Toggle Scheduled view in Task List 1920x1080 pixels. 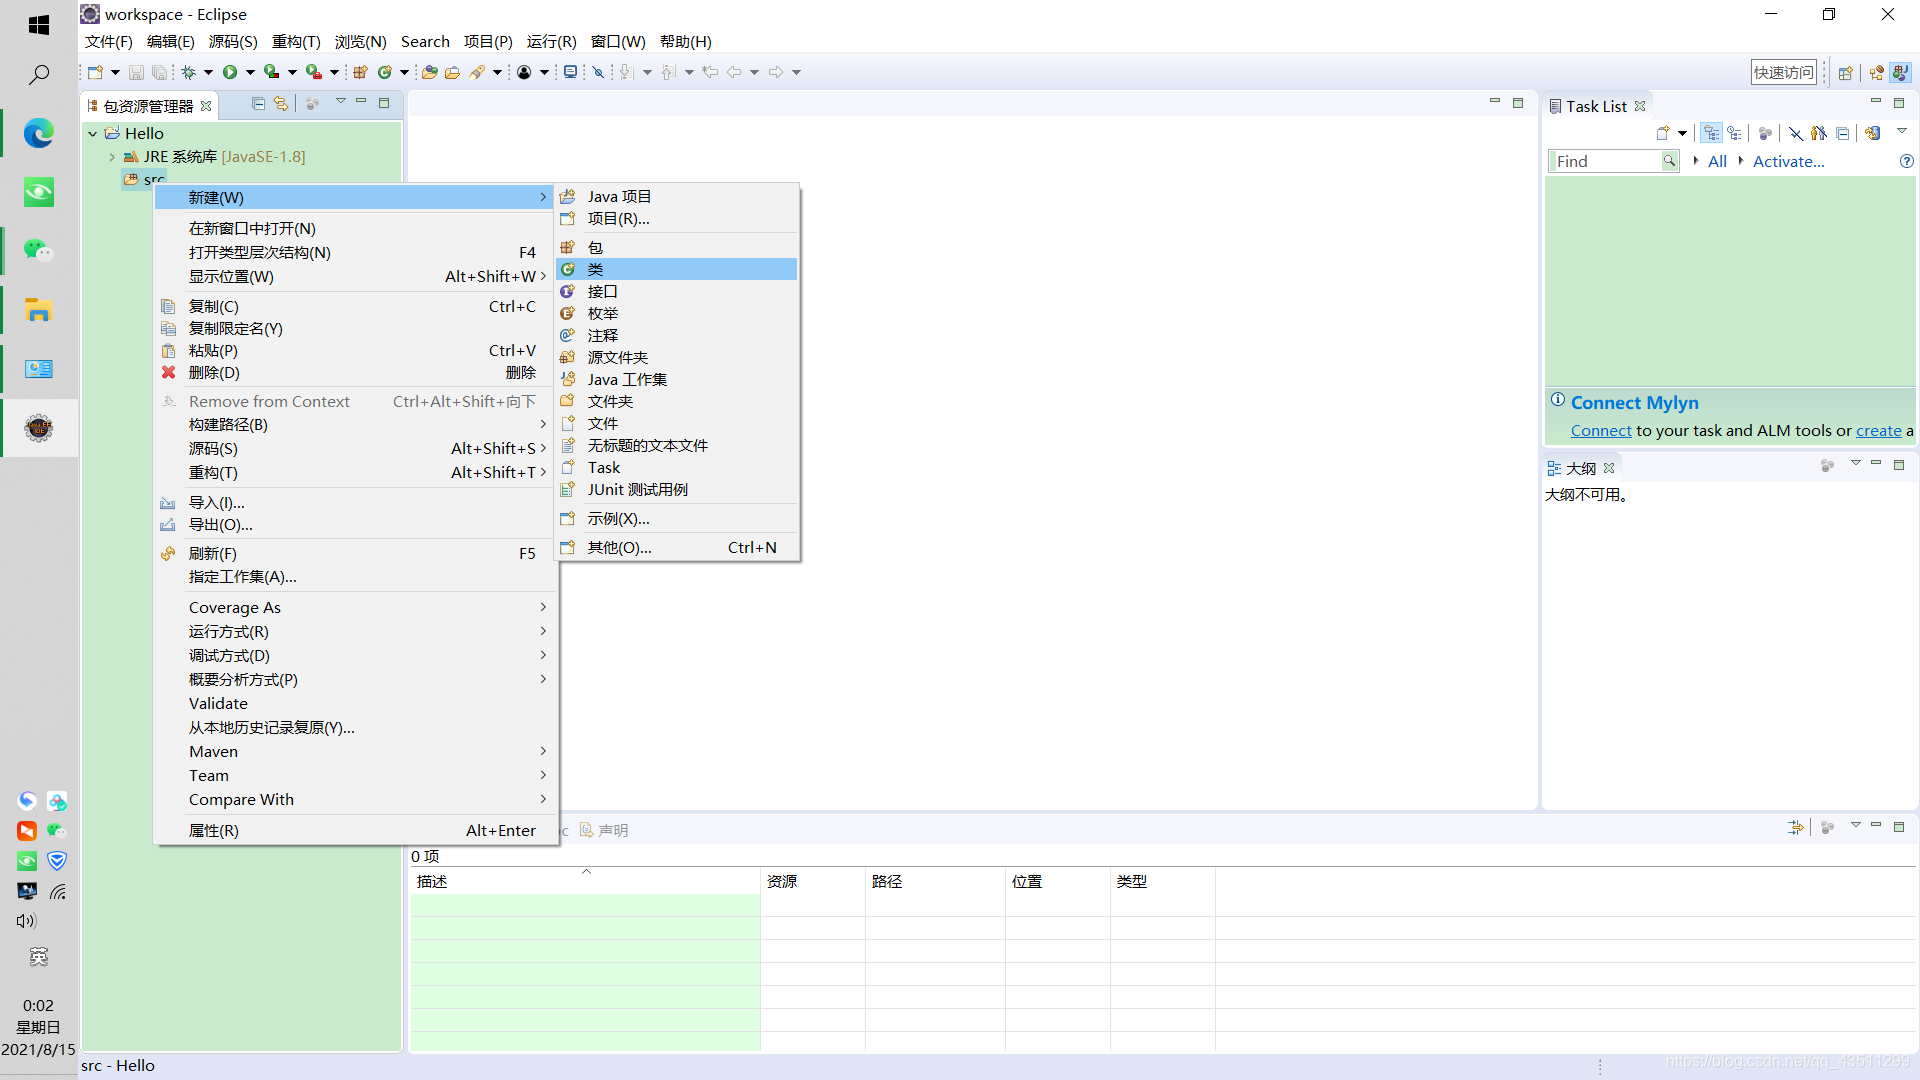point(1734,133)
